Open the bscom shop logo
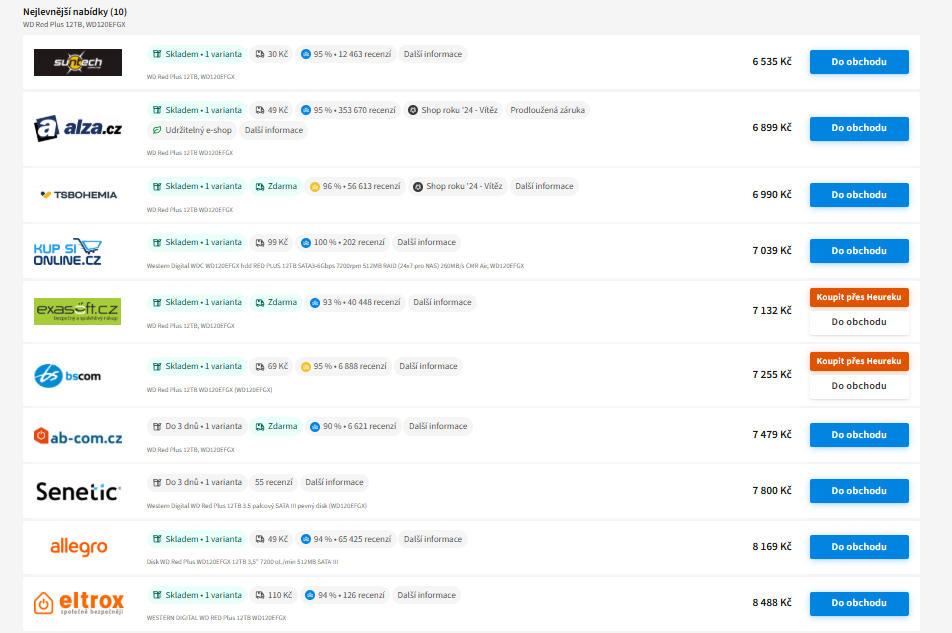 click(x=67, y=376)
